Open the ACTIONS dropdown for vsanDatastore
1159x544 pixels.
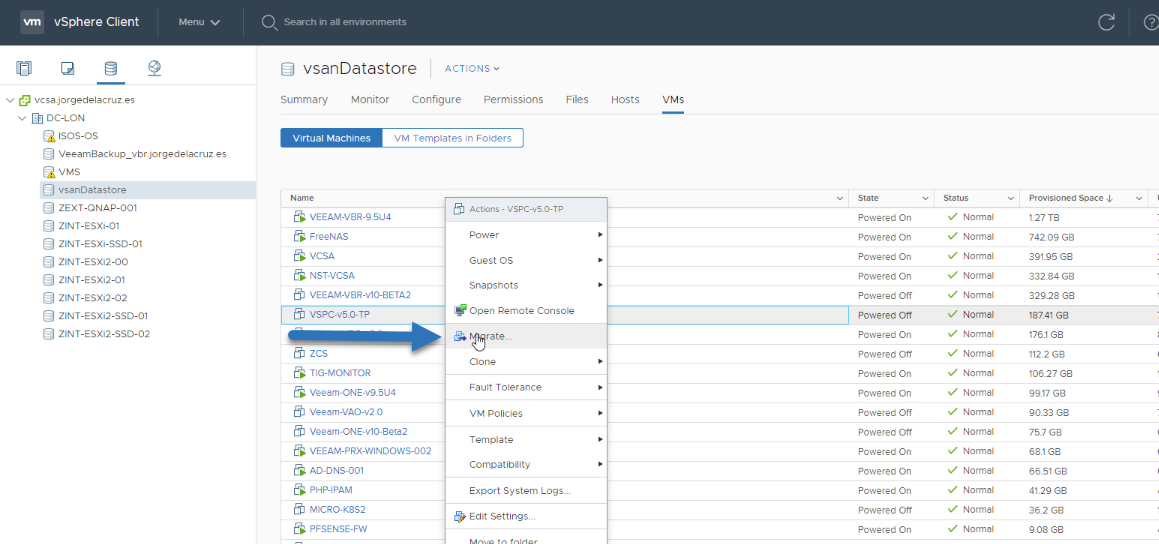pos(472,69)
